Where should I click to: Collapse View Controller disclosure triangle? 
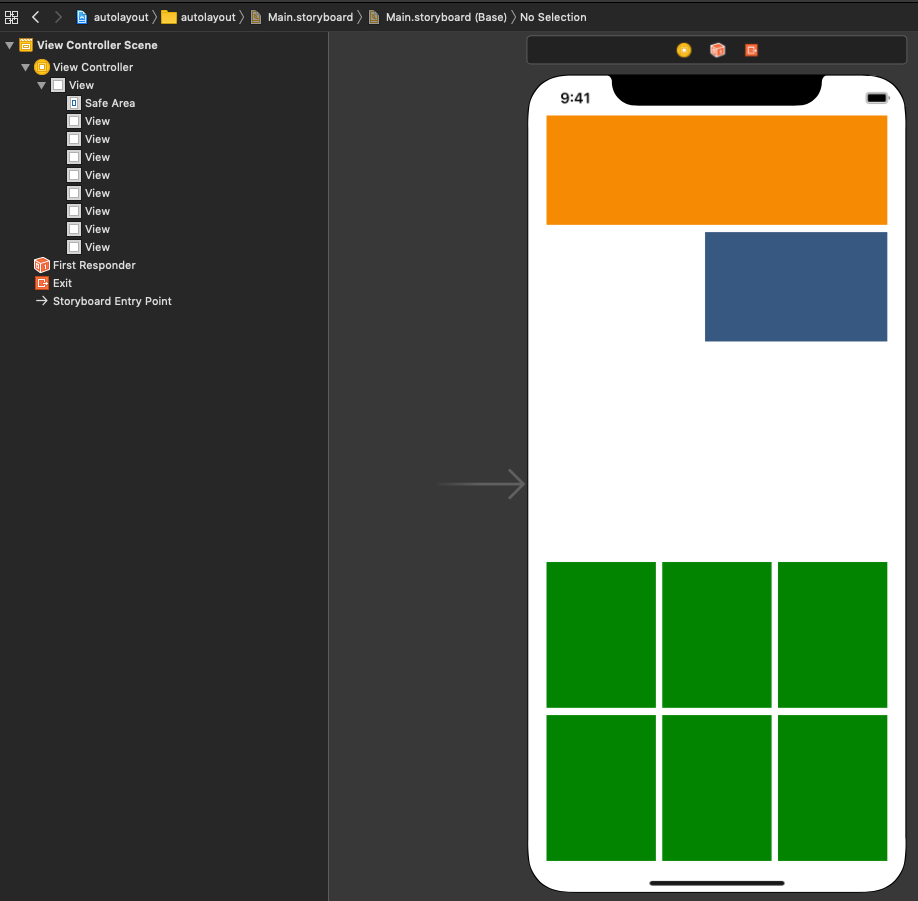click(x=26, y=67)
